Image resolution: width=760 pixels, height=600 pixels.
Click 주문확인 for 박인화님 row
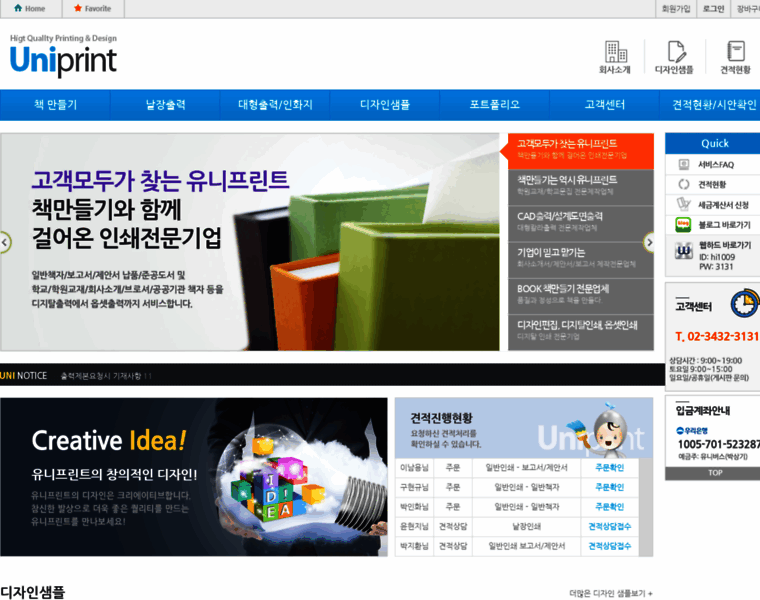609,507
